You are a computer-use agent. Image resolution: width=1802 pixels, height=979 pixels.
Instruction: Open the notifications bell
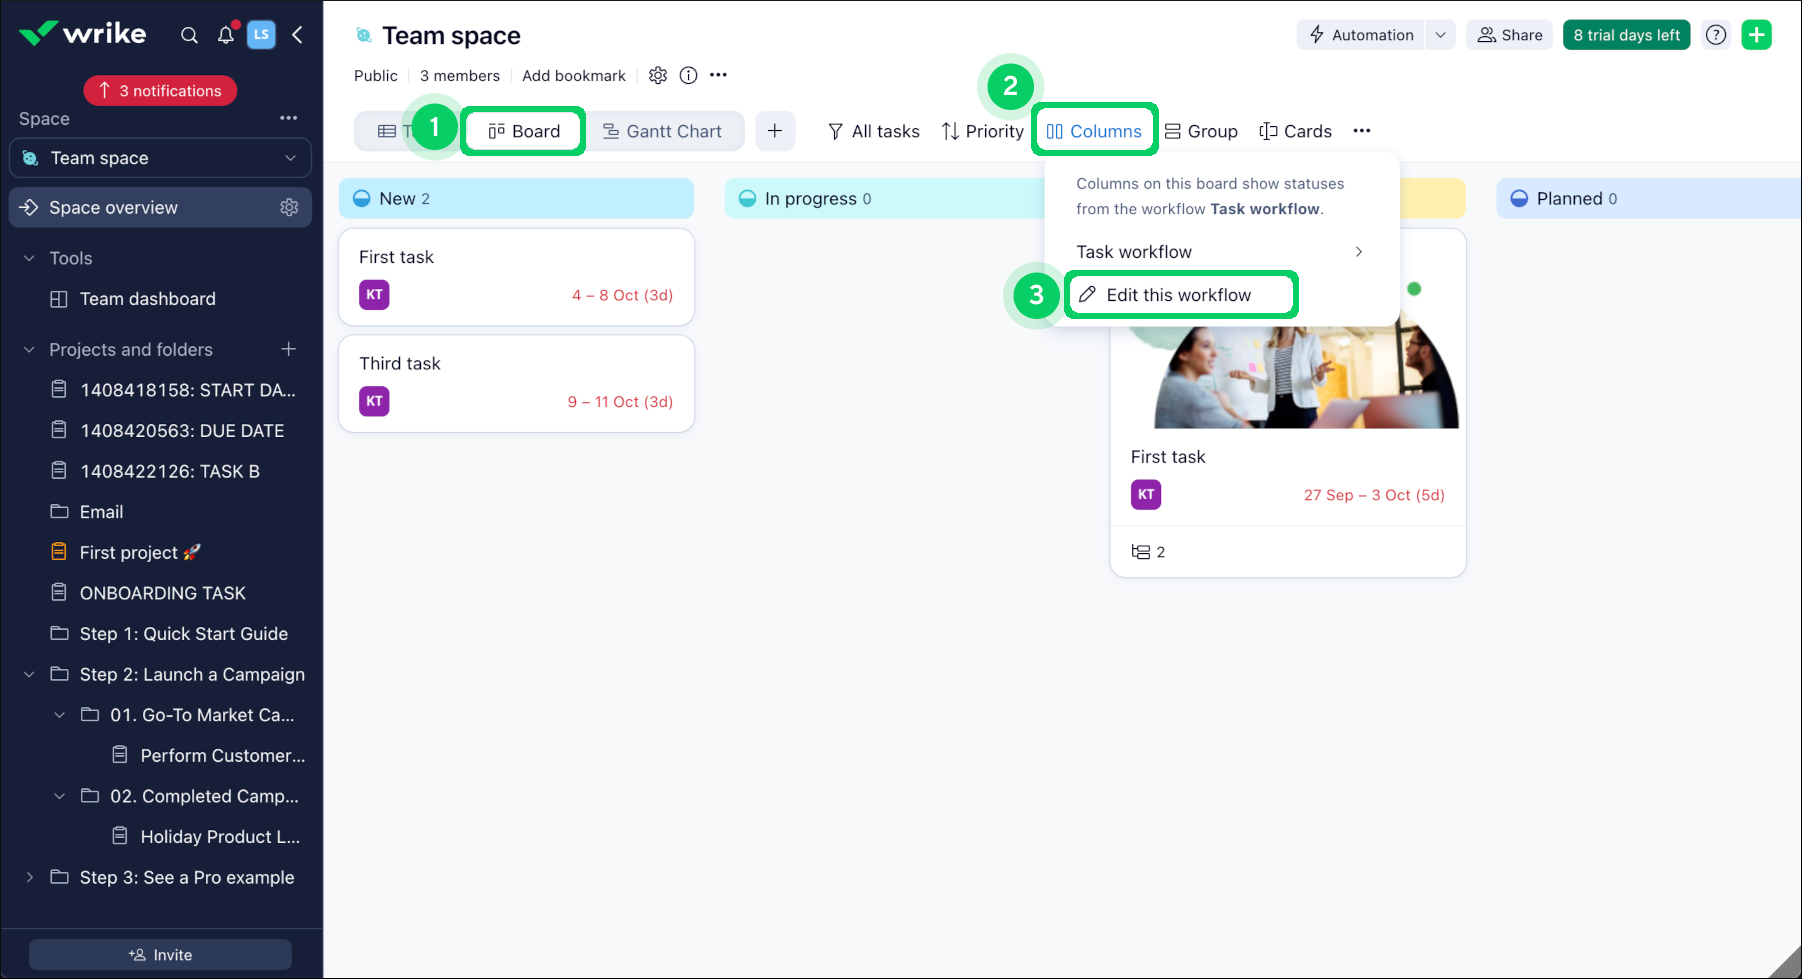tap(225, 34)
